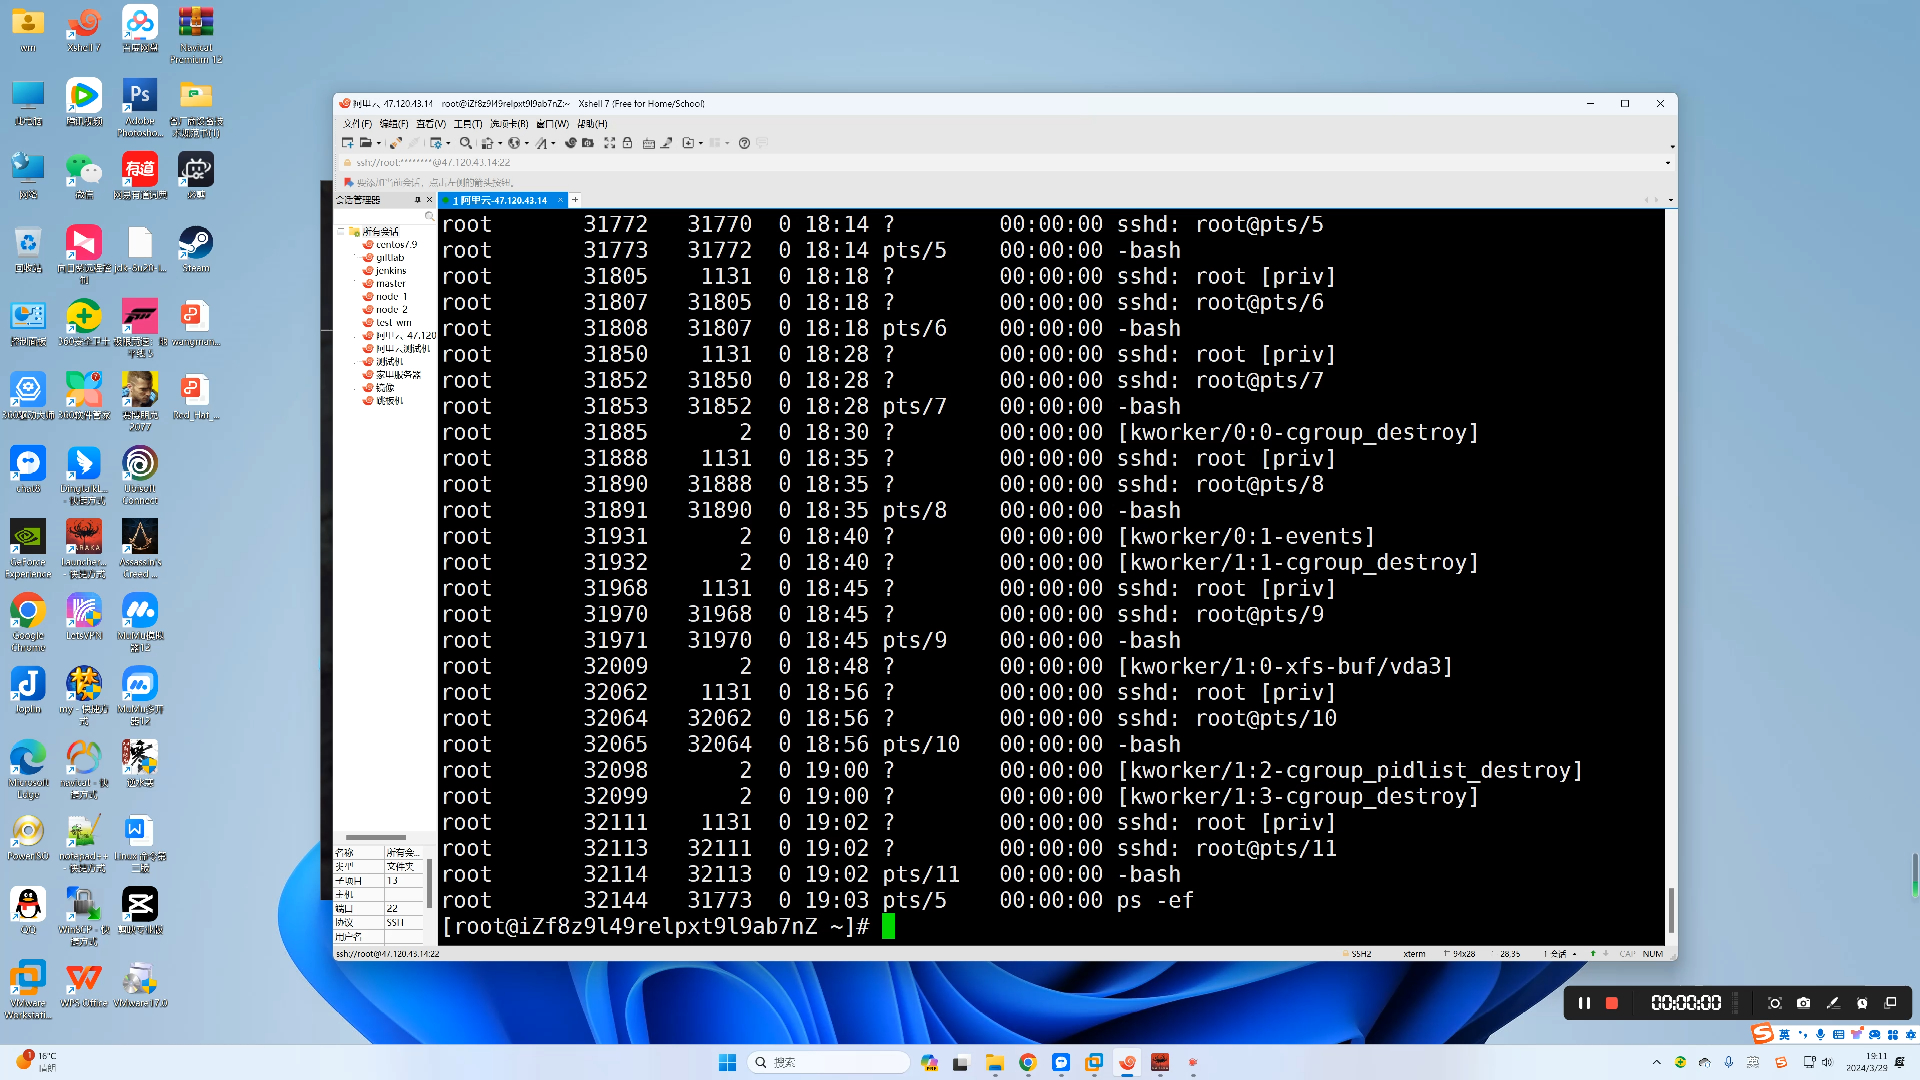
Task: Select the 阿里云-47.120.43.14 session tab
Action: tap(501, 200)
